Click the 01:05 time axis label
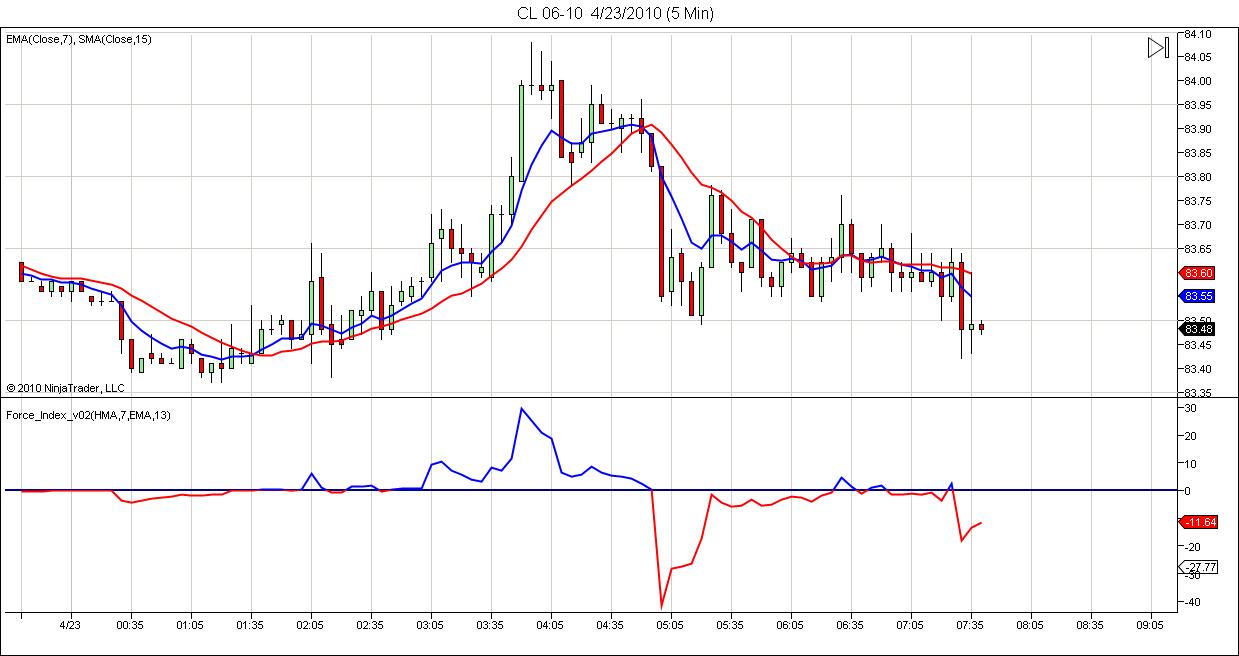The width and height of the screenshot is (1239, 656). (190, 625)
